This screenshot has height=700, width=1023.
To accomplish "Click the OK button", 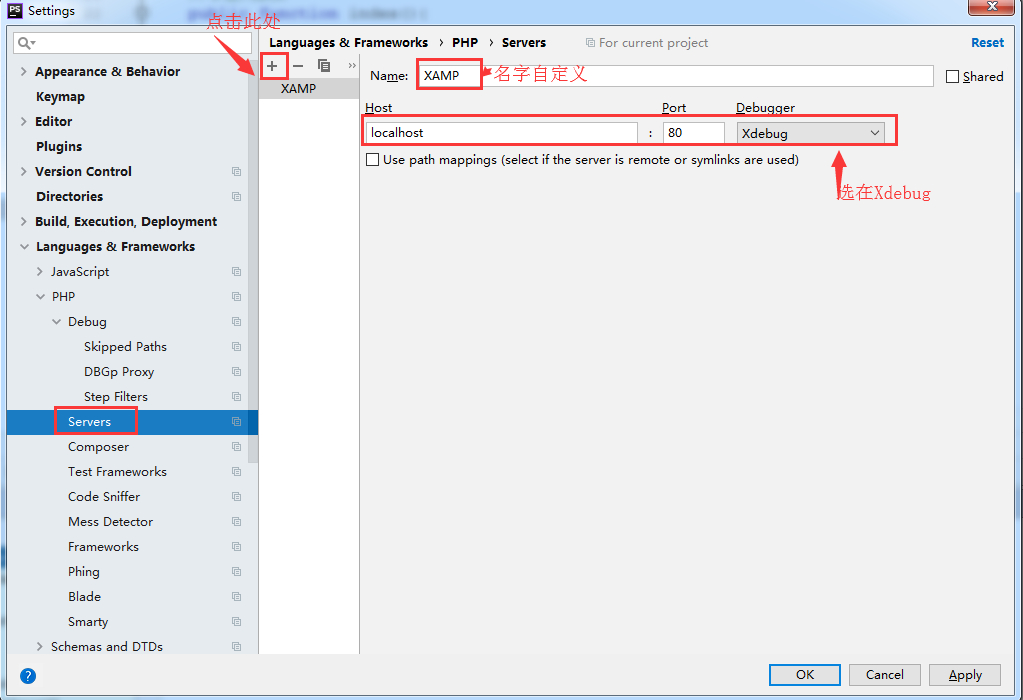I will [804, 675].
